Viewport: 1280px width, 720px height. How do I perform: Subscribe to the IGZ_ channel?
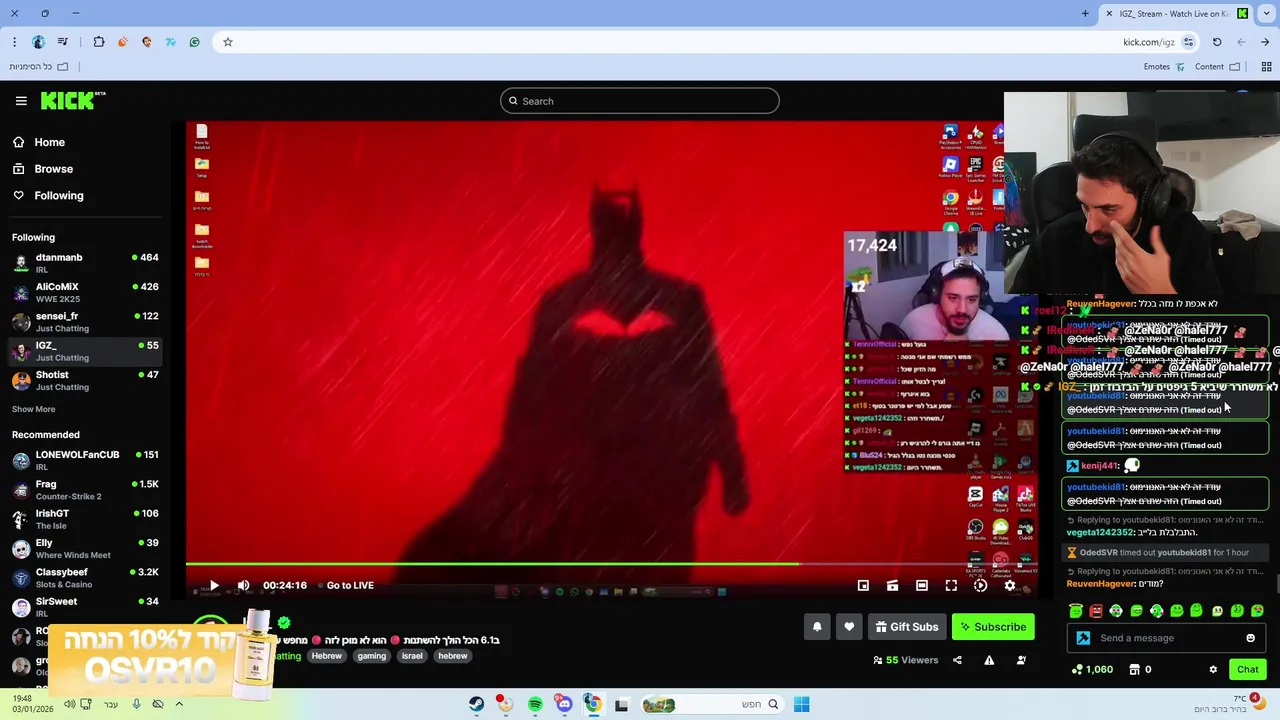(993, 627)
